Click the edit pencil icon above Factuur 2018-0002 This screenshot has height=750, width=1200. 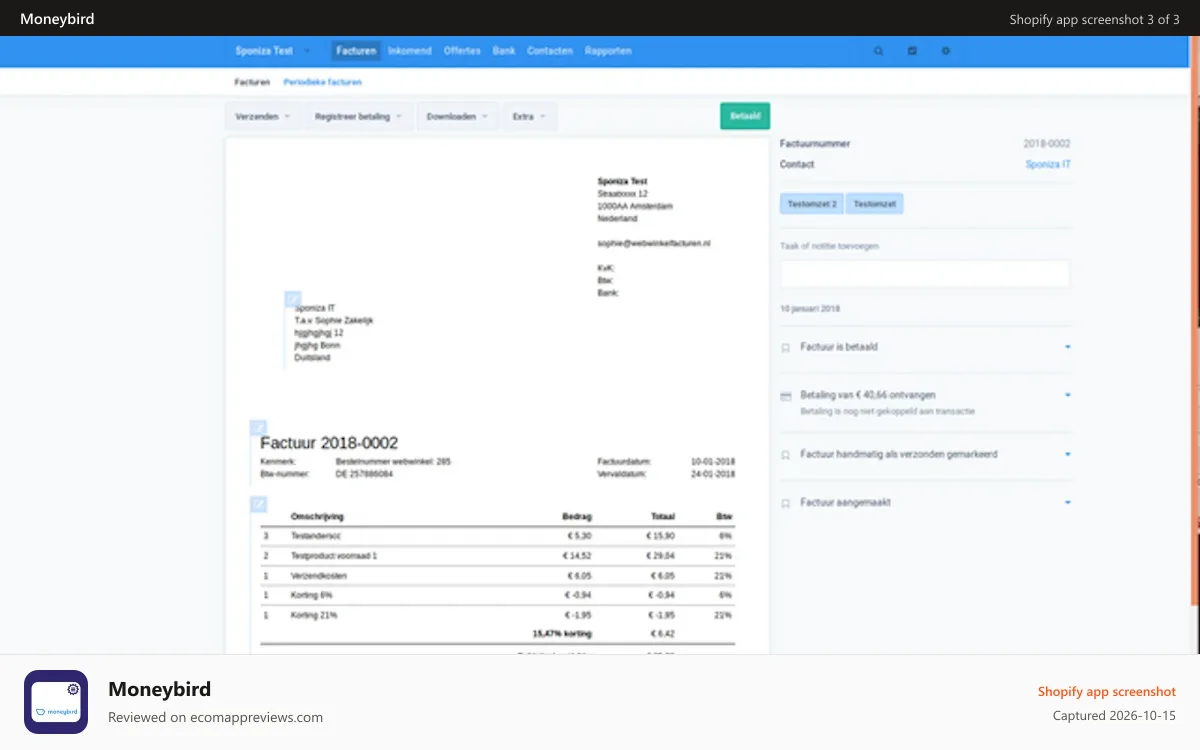(x=258, y=427)
